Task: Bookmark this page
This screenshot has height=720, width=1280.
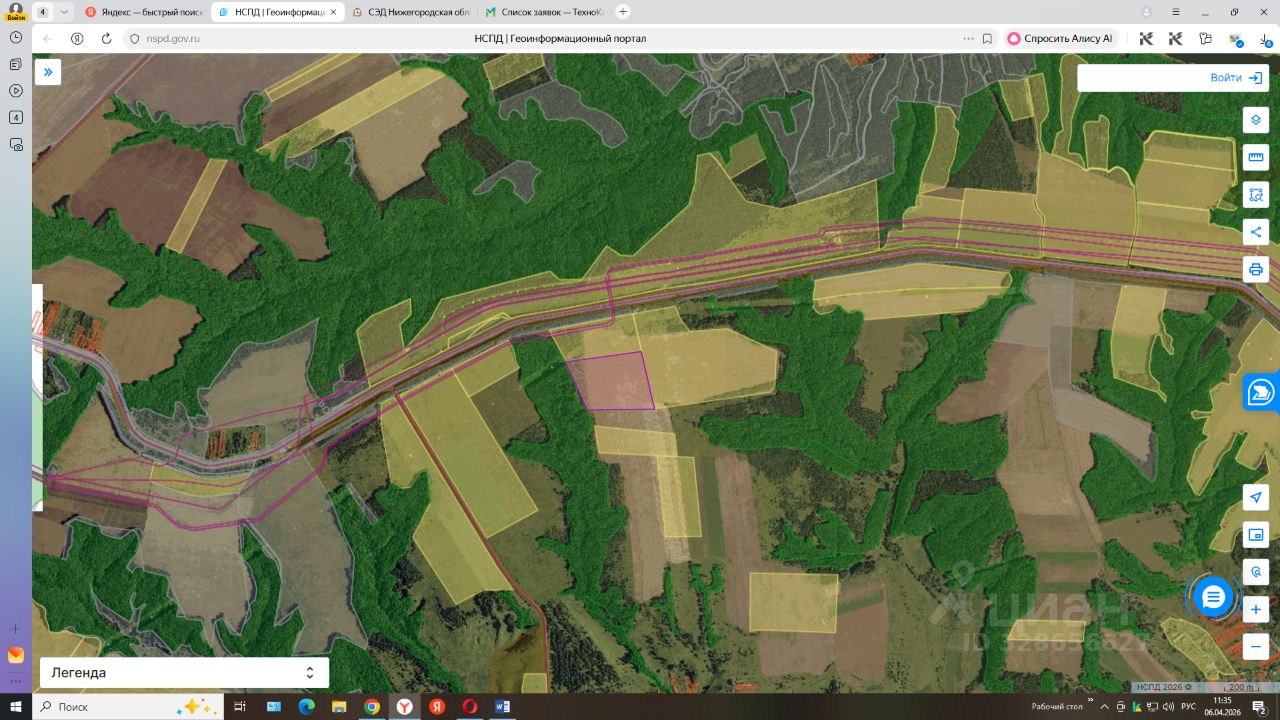Action: click(x=987, y=39)
